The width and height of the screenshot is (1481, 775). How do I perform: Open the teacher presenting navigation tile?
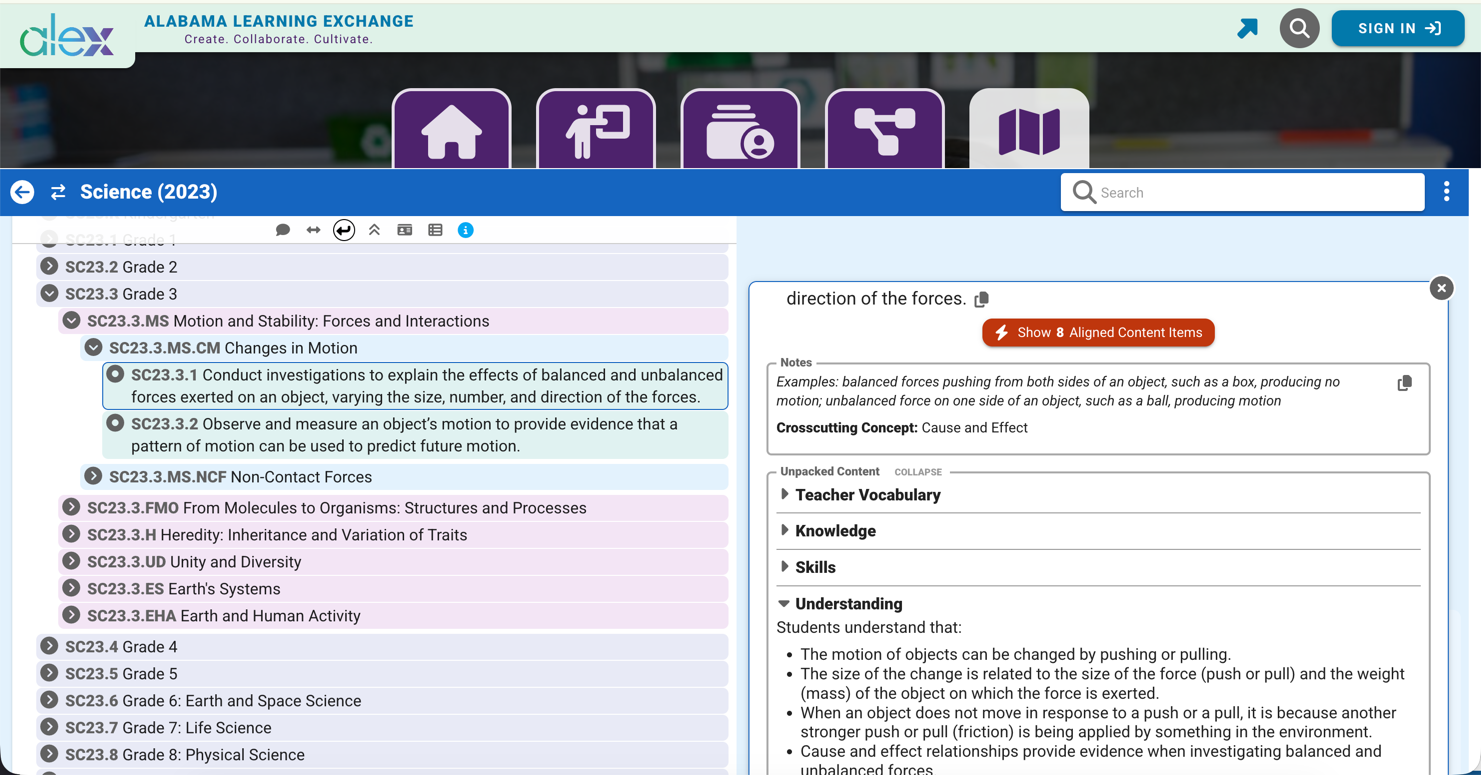pyautogui.click(x=596, y=130)
